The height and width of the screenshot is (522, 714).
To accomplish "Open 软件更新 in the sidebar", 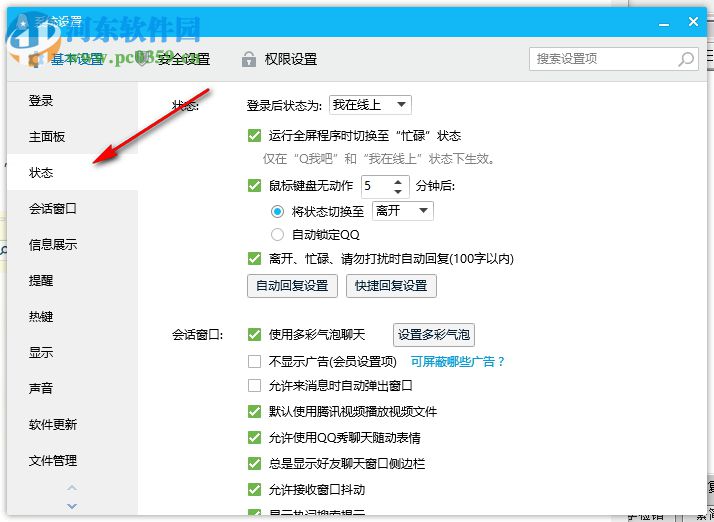I will 72,425.
